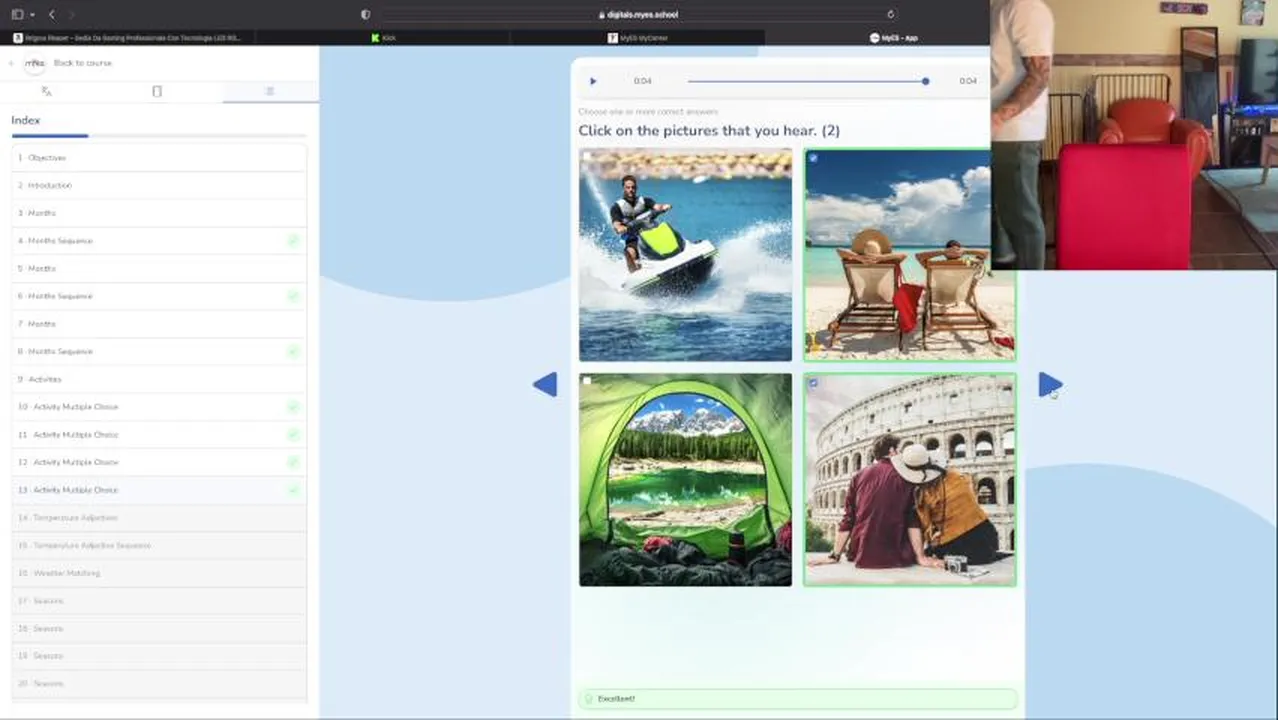The width and height of the screenshot is (1278, 720).
Task: Click green checkmark on item 12
Action: point(293,462)
